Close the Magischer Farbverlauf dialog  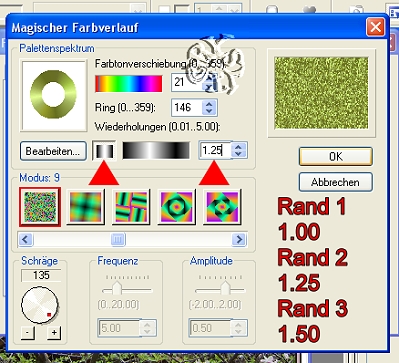(x=376, y=27)
